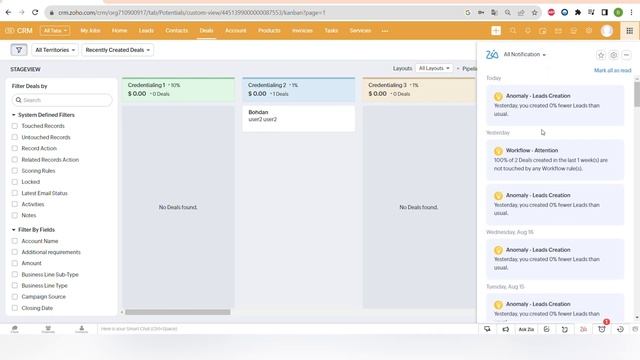Open Contacts icon in bottom bar

82,329
